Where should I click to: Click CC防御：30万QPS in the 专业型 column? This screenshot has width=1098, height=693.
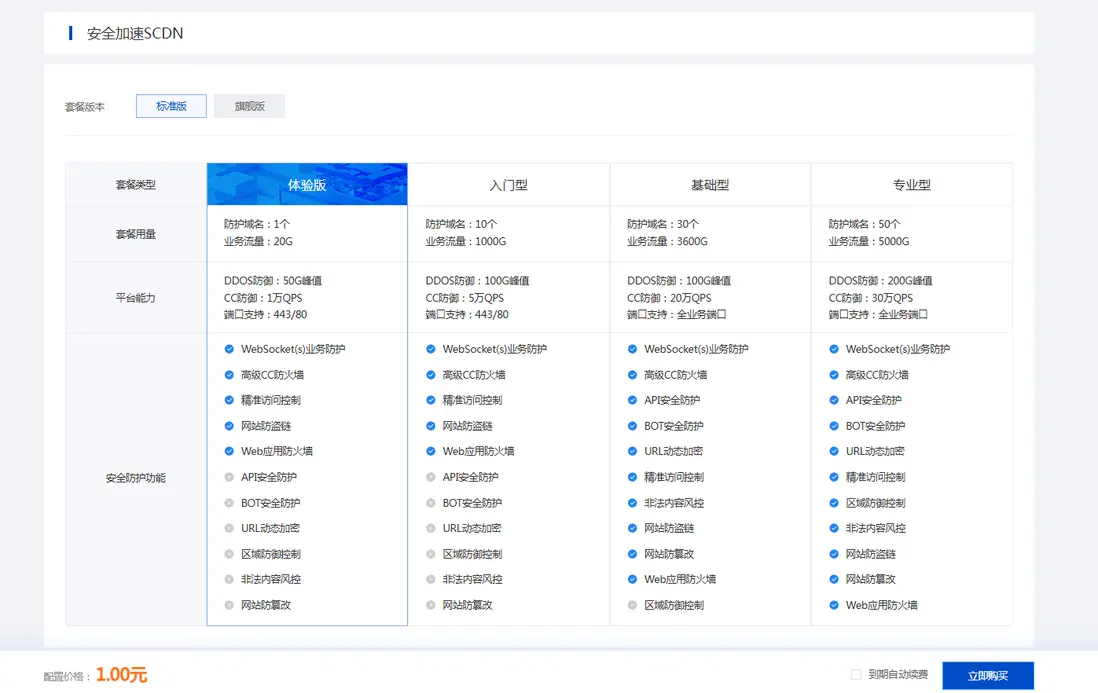pyautogui.click(x=871, y=298)
